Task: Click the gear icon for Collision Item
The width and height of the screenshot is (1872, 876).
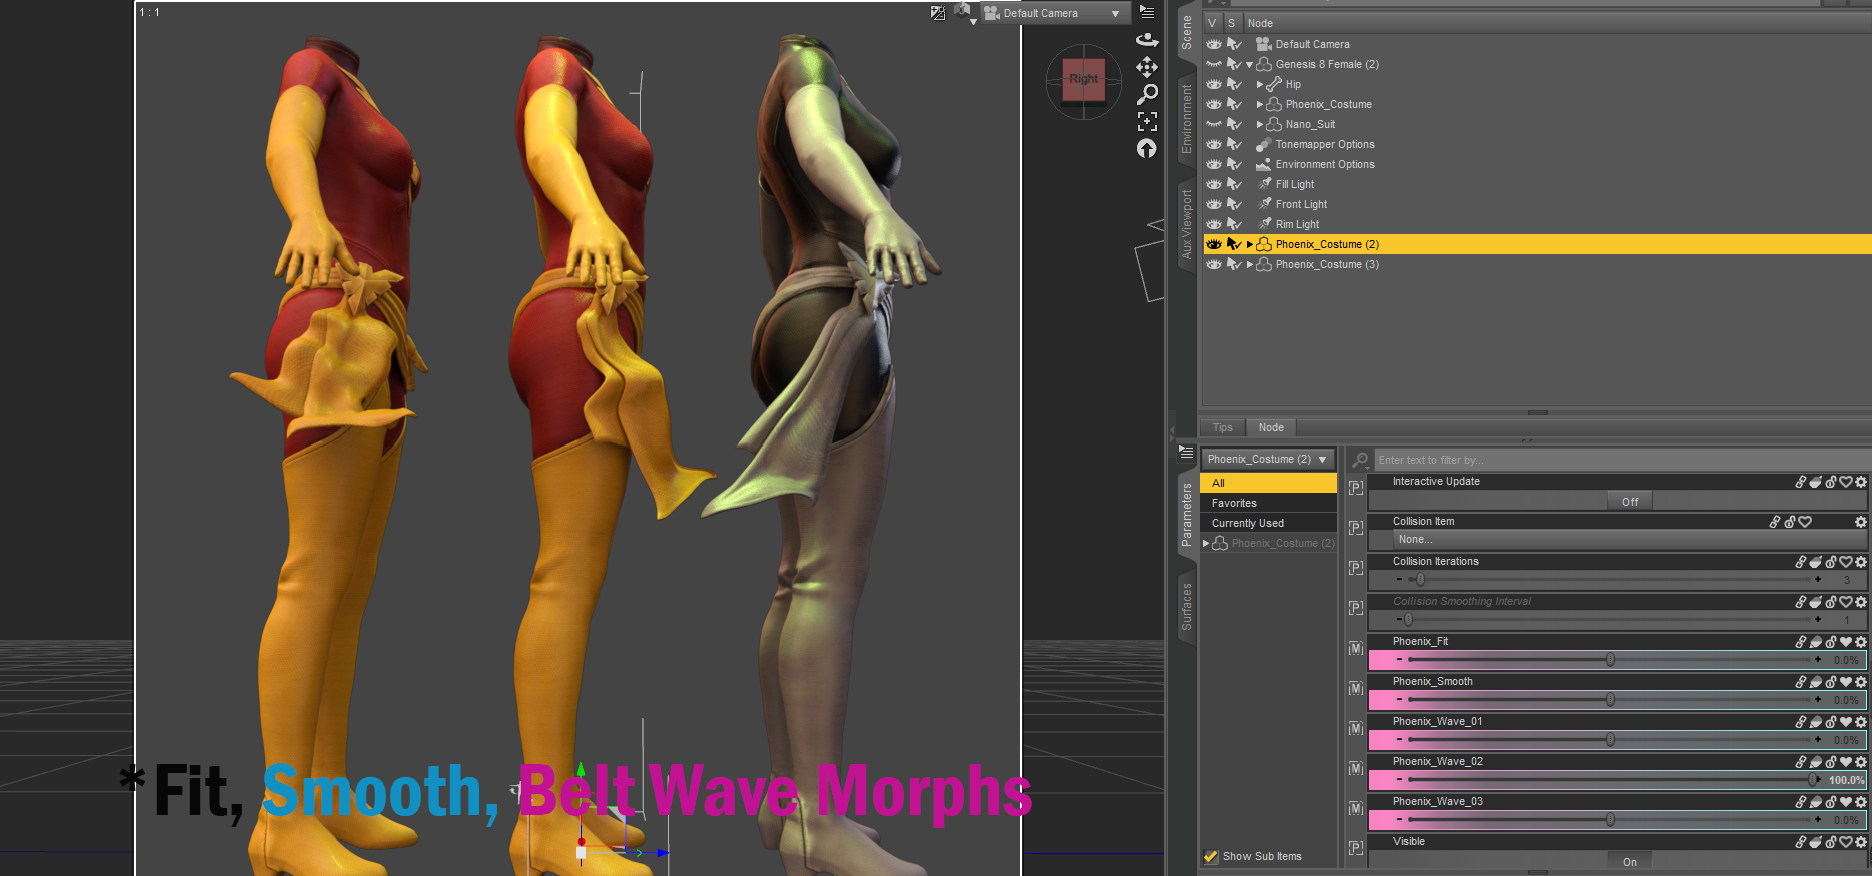Action: (x=1861, y=522)
